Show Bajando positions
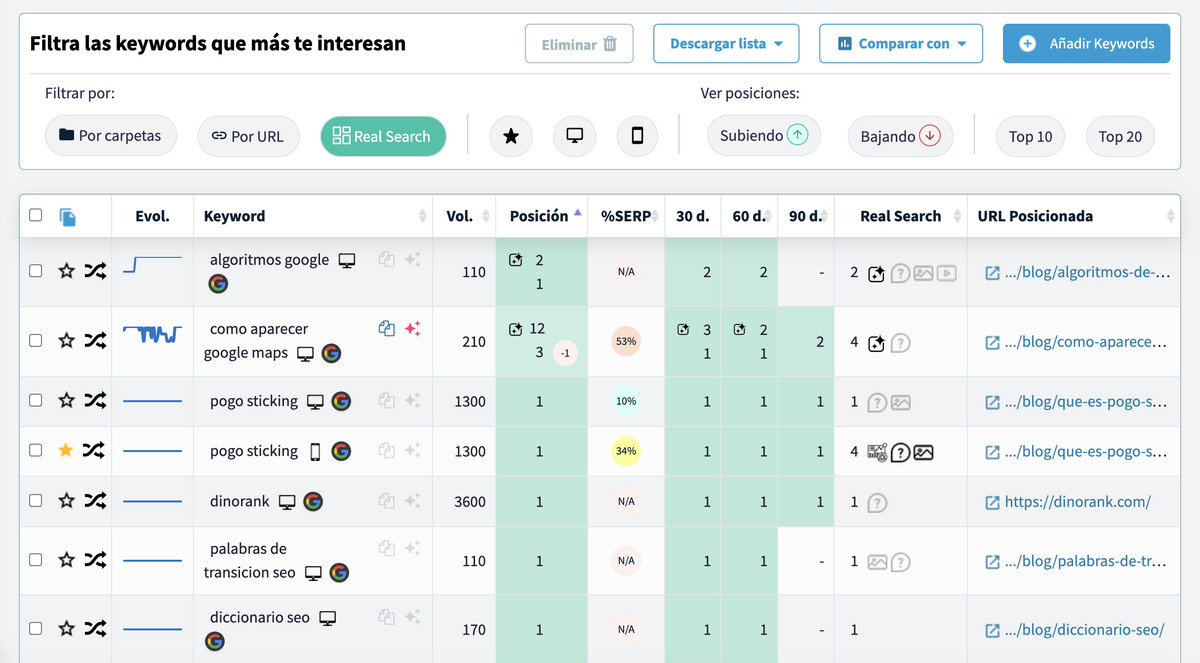 click(x=900, y=136)
